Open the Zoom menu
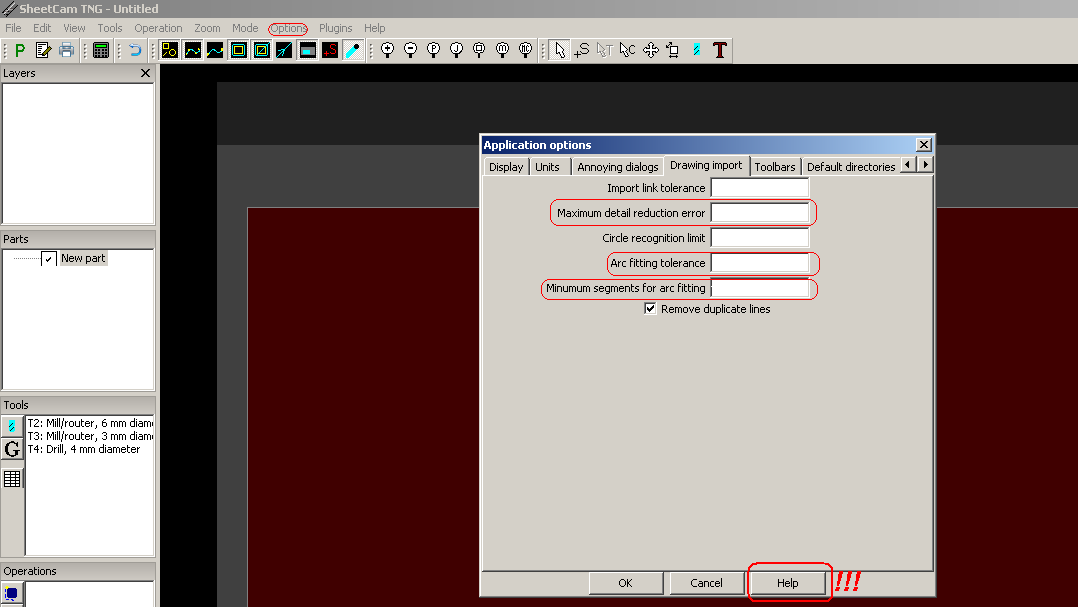The width and height of the screenshot is (1078, 607). point(207,28)
